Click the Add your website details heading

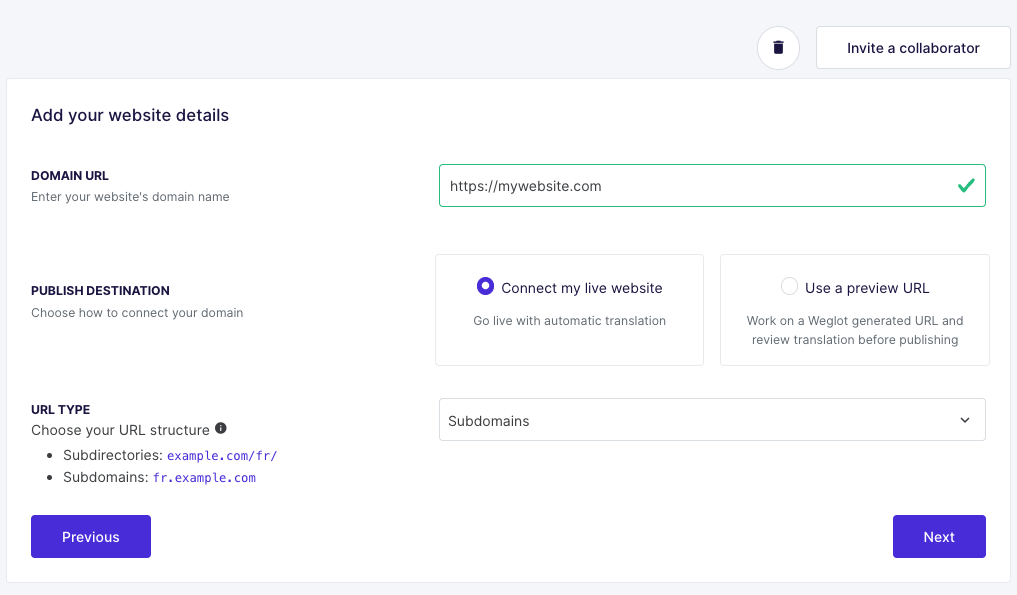pyautogui.click(x=130, y=115)
